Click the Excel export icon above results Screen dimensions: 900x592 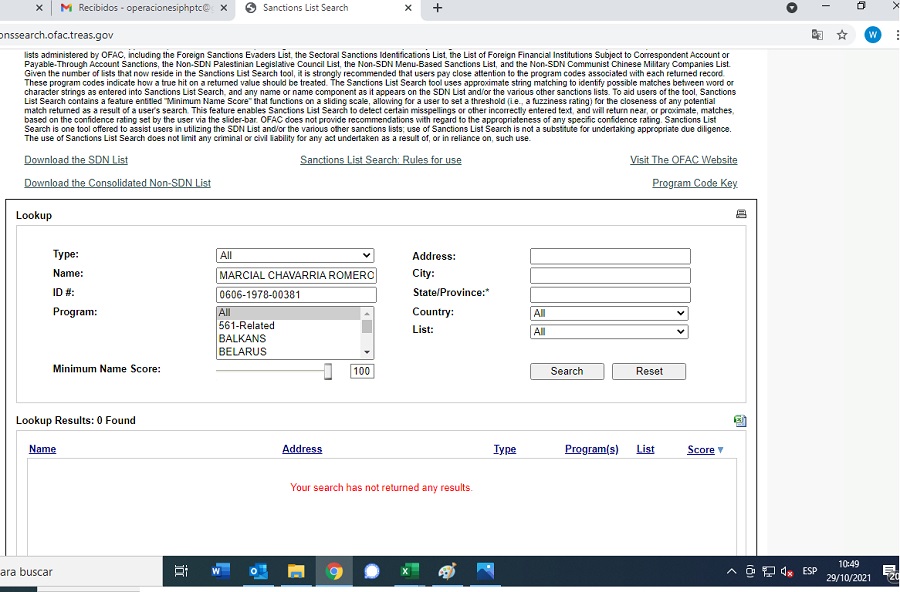(740, 421)
